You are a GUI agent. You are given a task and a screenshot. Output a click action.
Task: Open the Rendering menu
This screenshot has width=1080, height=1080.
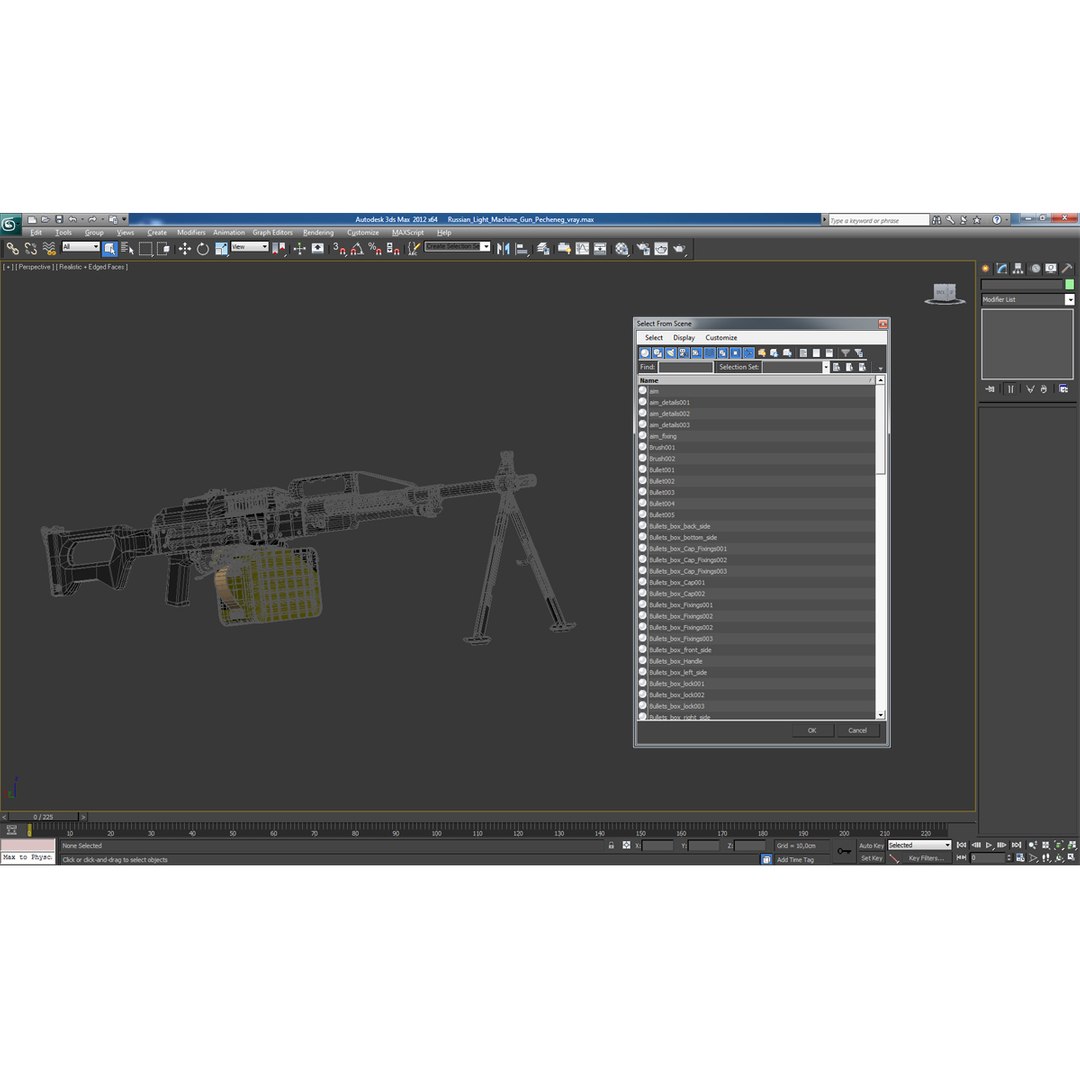(x=318, y=233)
